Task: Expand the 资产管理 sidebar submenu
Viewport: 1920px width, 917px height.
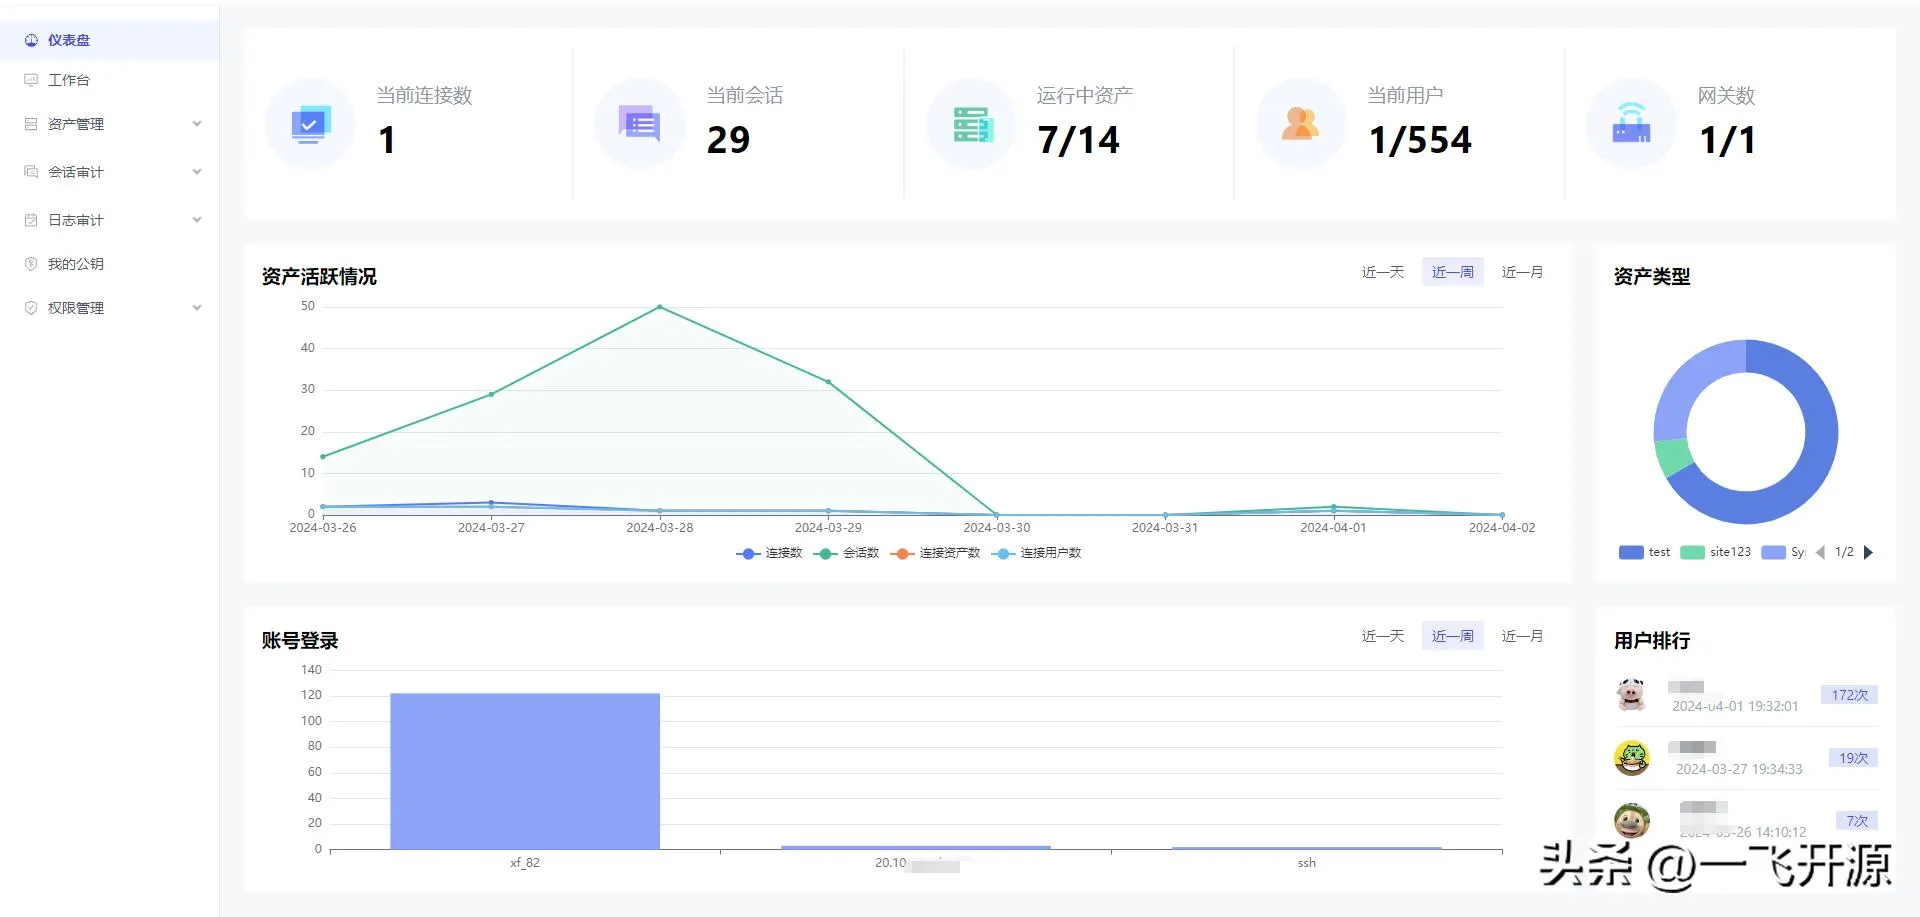Action: tap(197, 124)
